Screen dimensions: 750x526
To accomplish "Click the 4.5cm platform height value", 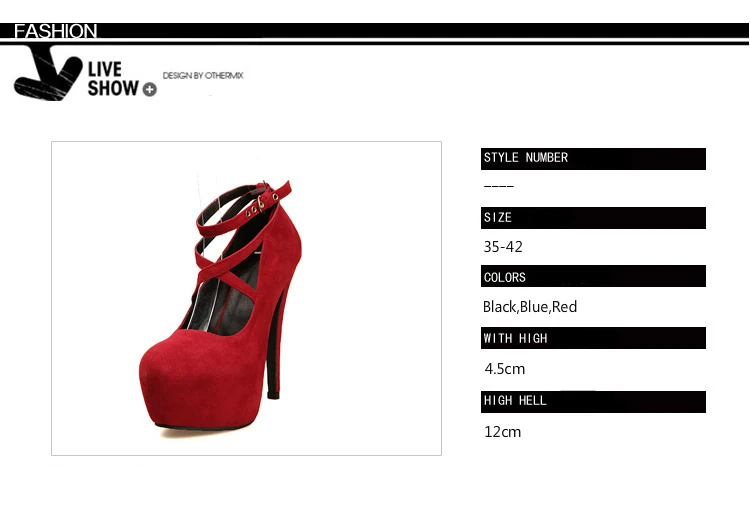I will pos(505,369).
